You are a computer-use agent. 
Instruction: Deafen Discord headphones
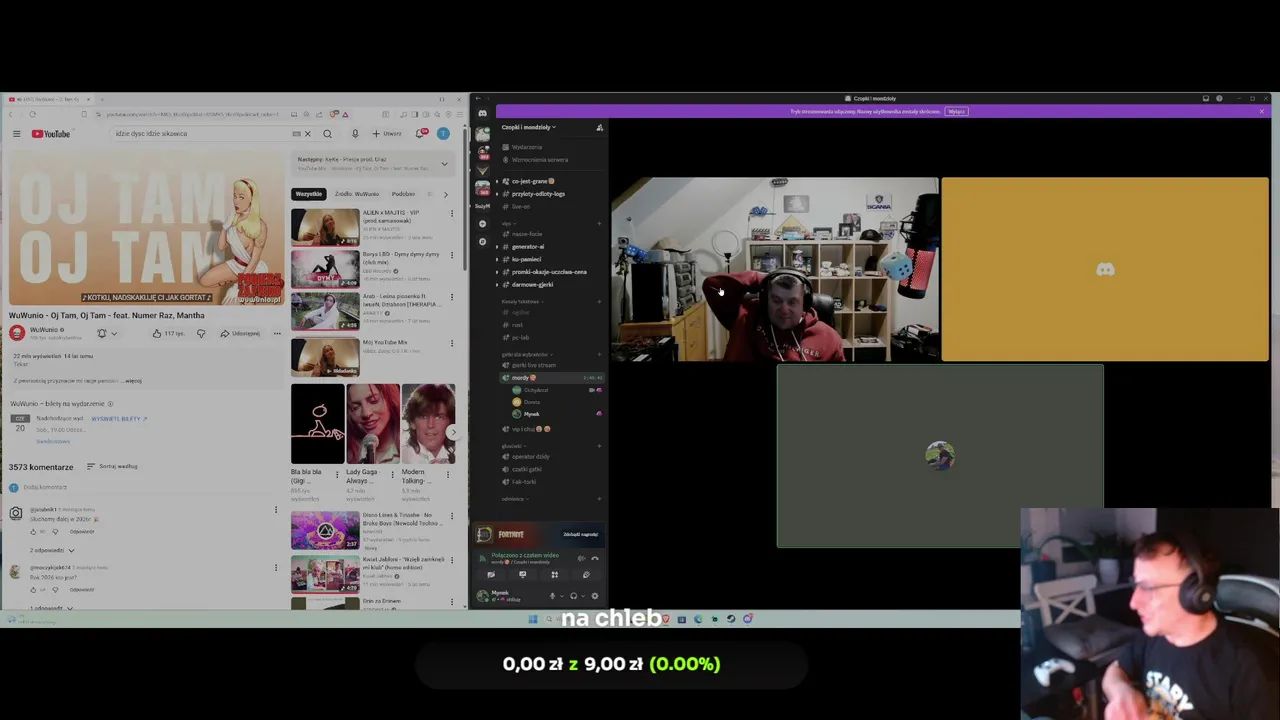coord(573,596)
